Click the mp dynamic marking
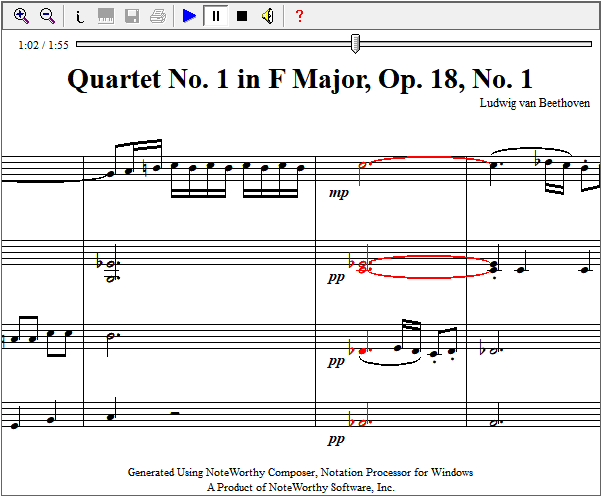This screenshot has height=497, width=602. (339, 193)
